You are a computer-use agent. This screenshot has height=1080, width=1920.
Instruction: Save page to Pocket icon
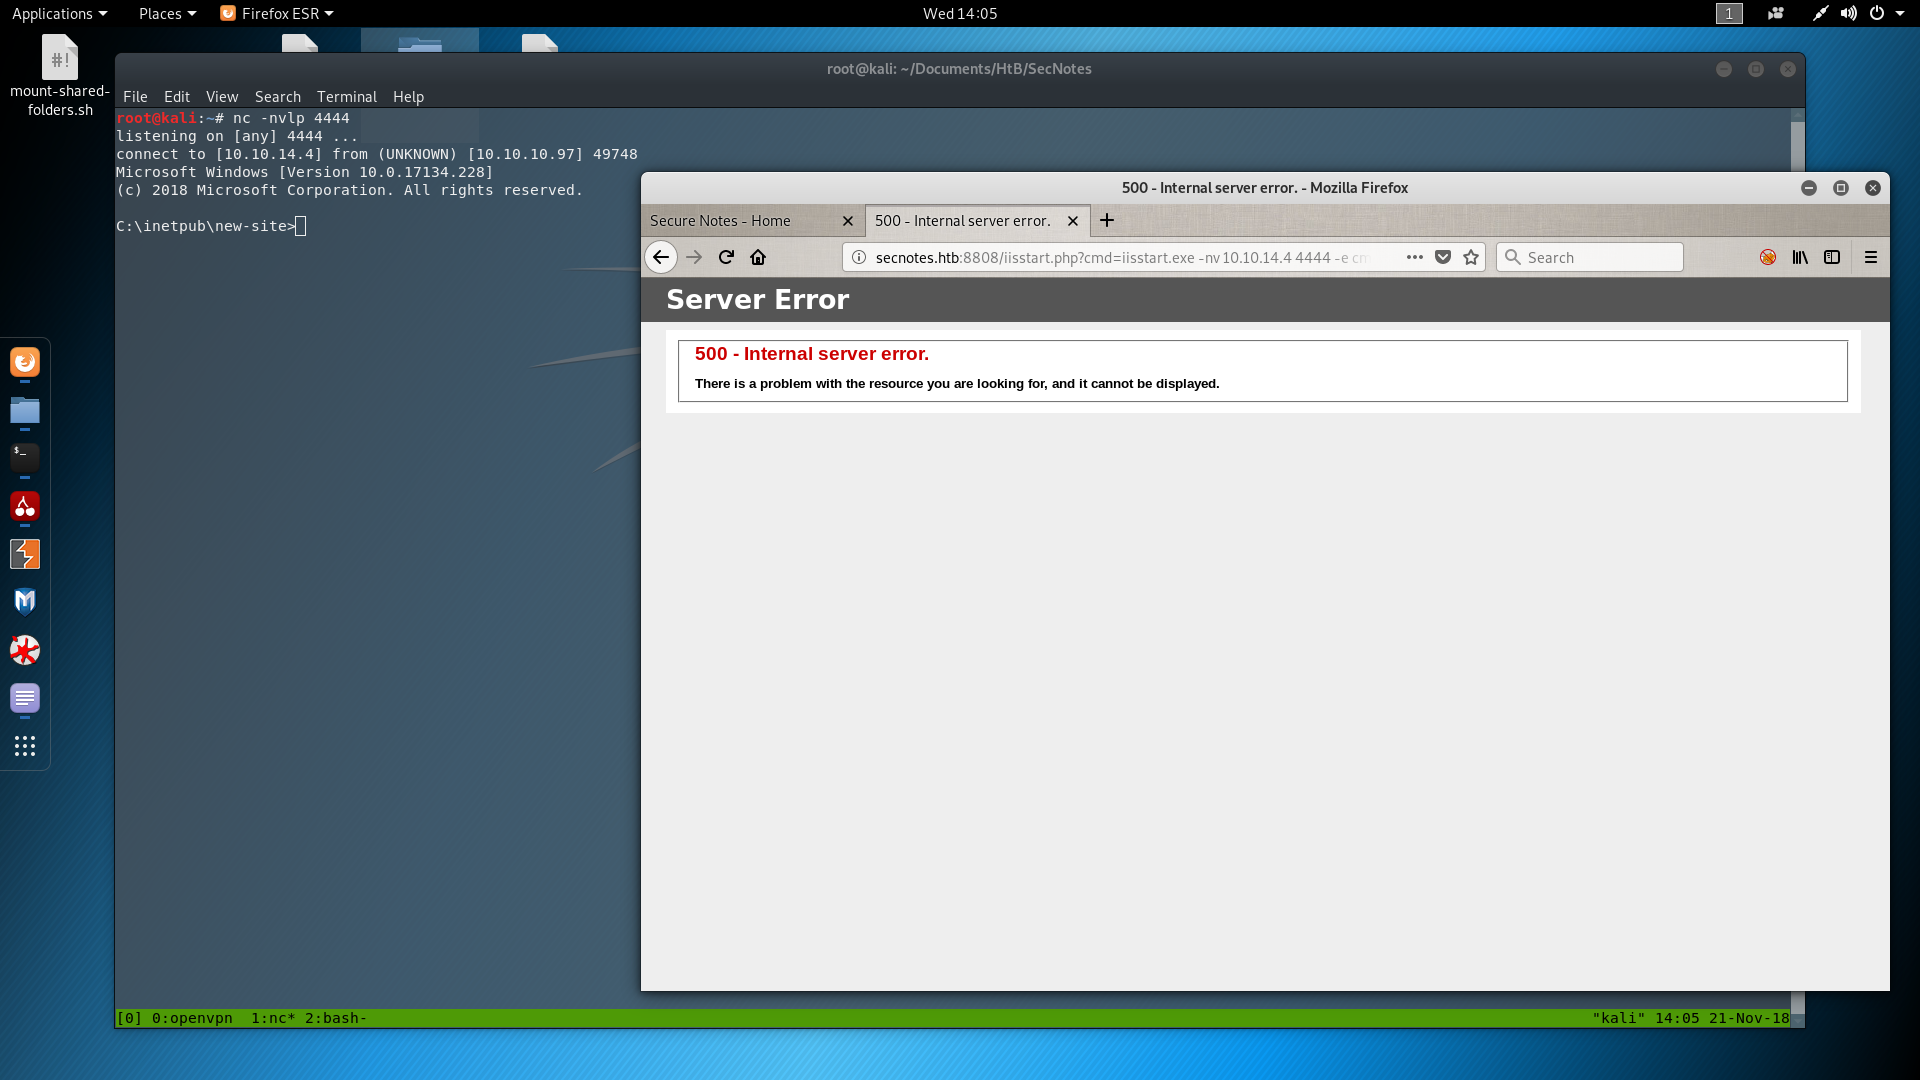pyautogui.click(x=1443, y=257)
